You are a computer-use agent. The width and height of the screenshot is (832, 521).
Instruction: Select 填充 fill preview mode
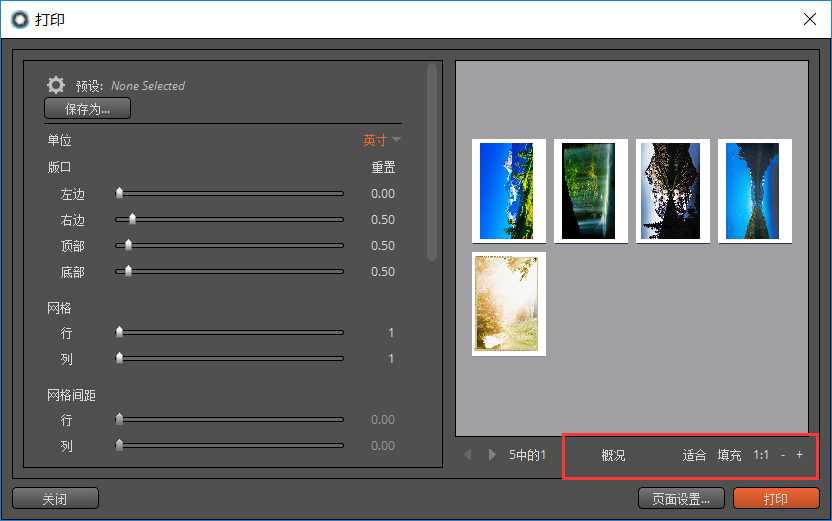[x=729, y=455]
